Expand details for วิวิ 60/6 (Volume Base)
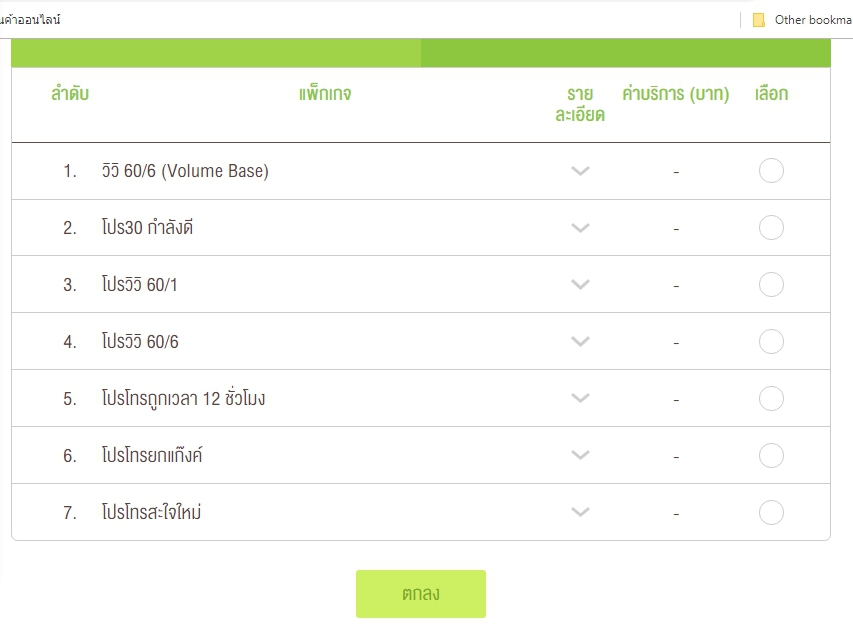This screenshot has width=853, height=632. point(580,171)
